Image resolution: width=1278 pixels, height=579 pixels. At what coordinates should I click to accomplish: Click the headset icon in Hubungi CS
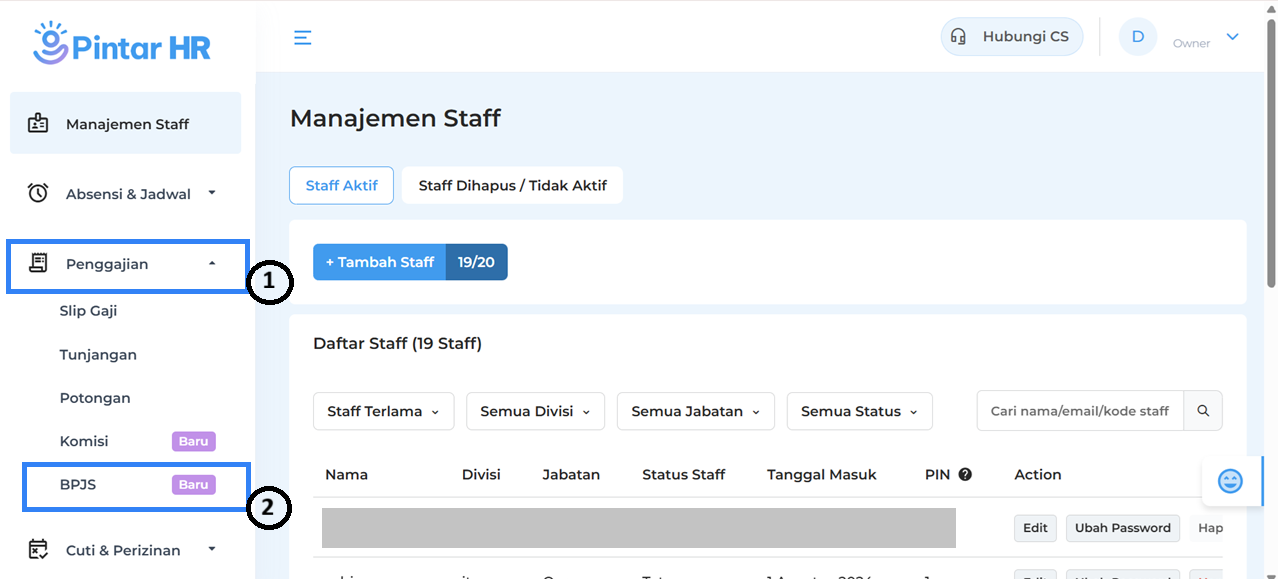coord(958,37)
